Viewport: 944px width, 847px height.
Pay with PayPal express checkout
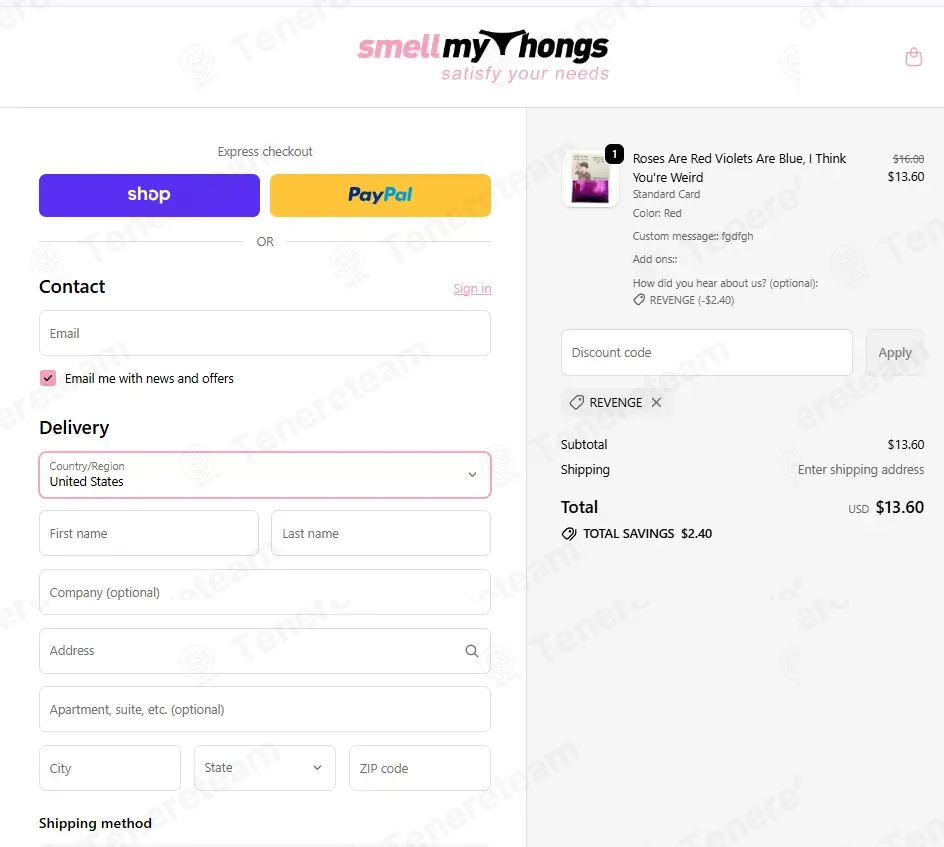coord(380,195)
